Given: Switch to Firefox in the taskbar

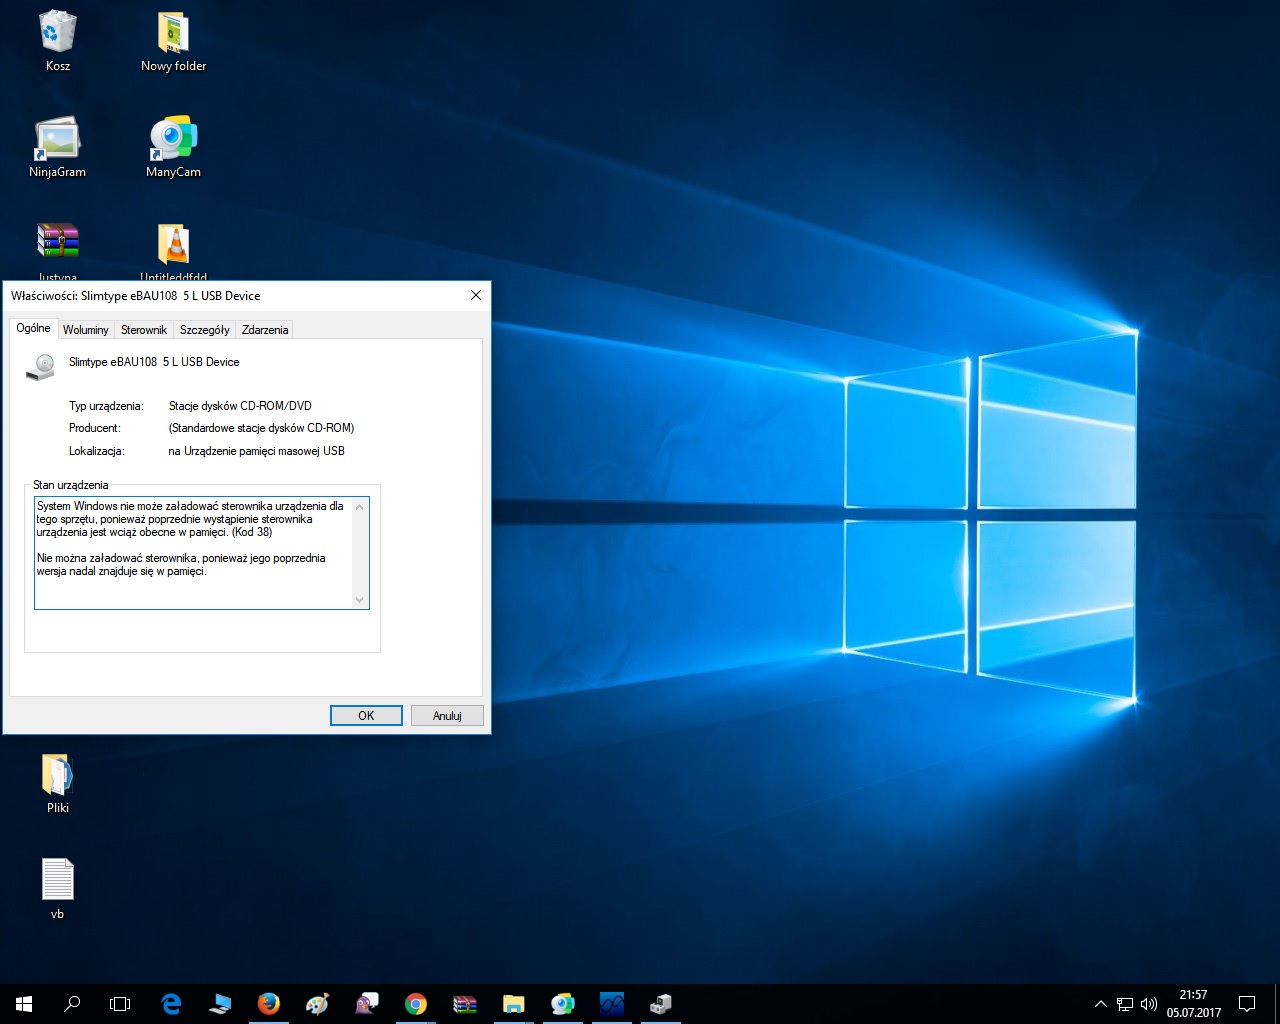Looking at the screenshot, I should tap(269, 1003).
